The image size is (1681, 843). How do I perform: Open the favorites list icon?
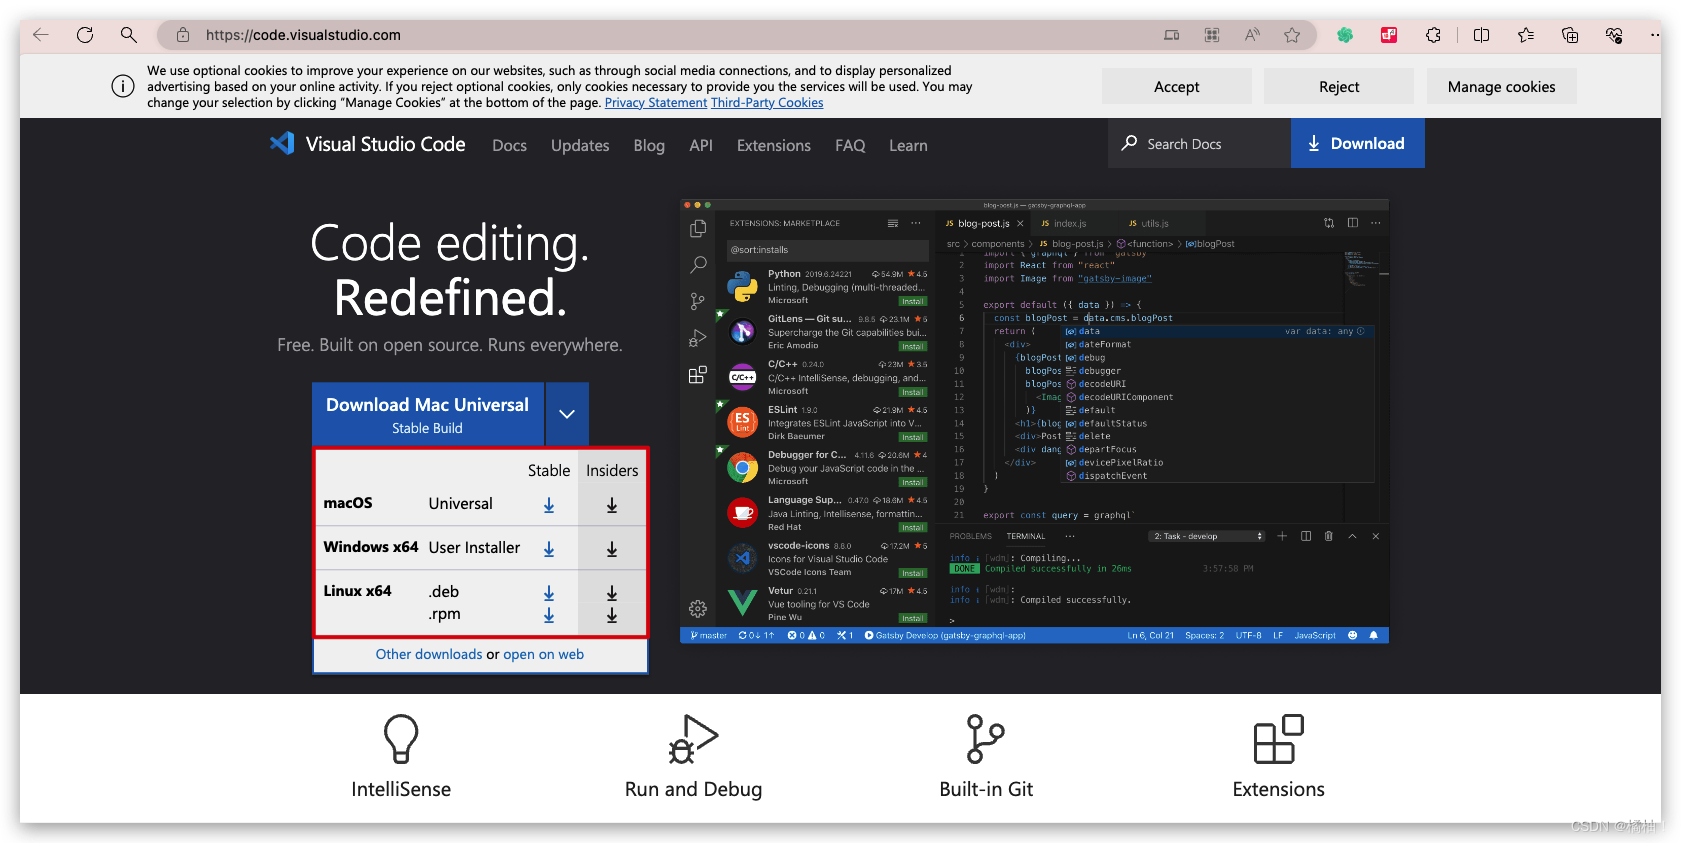click(x=1526, y=35)
